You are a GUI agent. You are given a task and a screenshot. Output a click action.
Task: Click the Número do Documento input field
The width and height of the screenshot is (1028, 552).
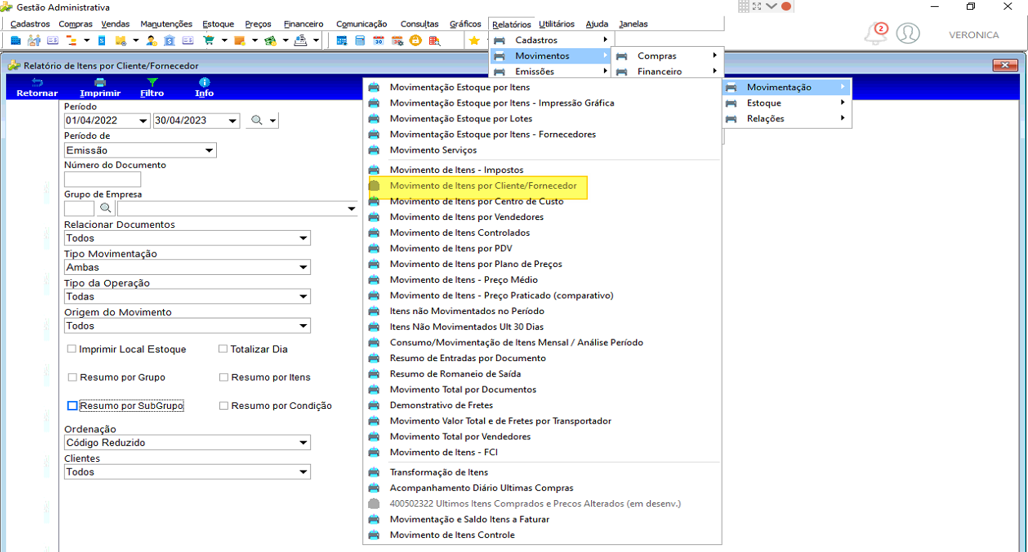click(x=102, y=180)
